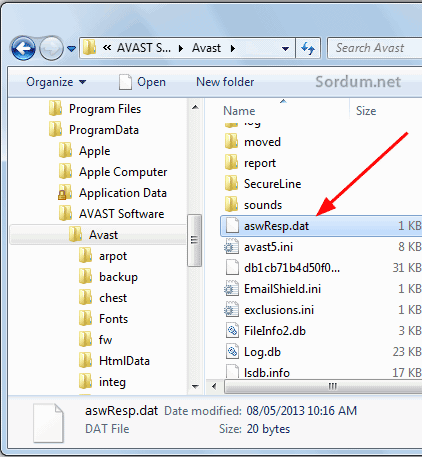Click the 31 KB size cell

407,268
